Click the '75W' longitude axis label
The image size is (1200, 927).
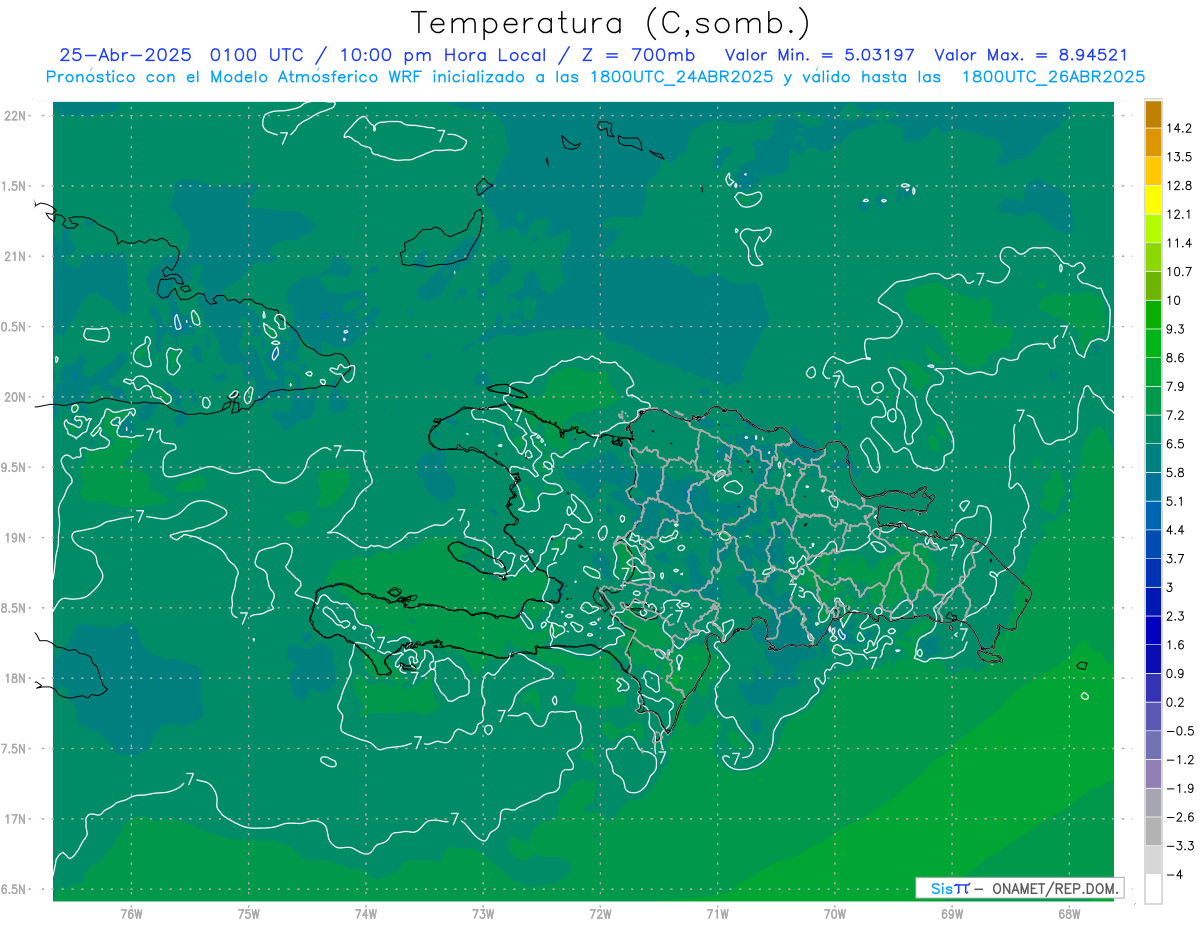(x=249, y=914)
